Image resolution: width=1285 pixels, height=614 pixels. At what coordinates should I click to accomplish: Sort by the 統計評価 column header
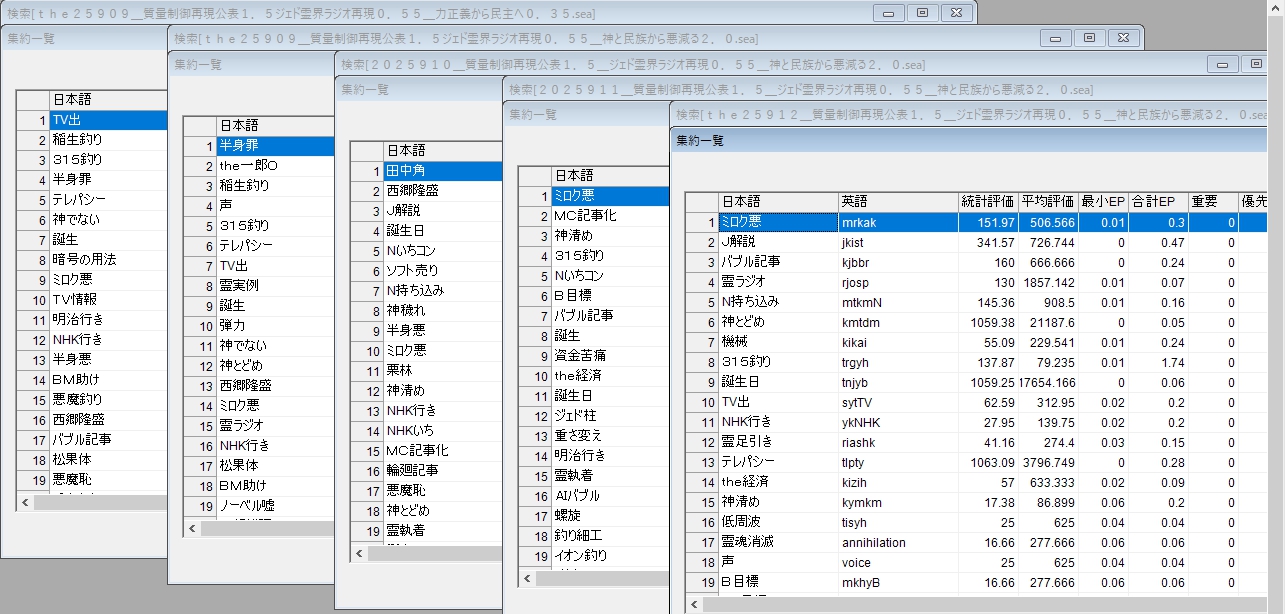coord(987,201)
